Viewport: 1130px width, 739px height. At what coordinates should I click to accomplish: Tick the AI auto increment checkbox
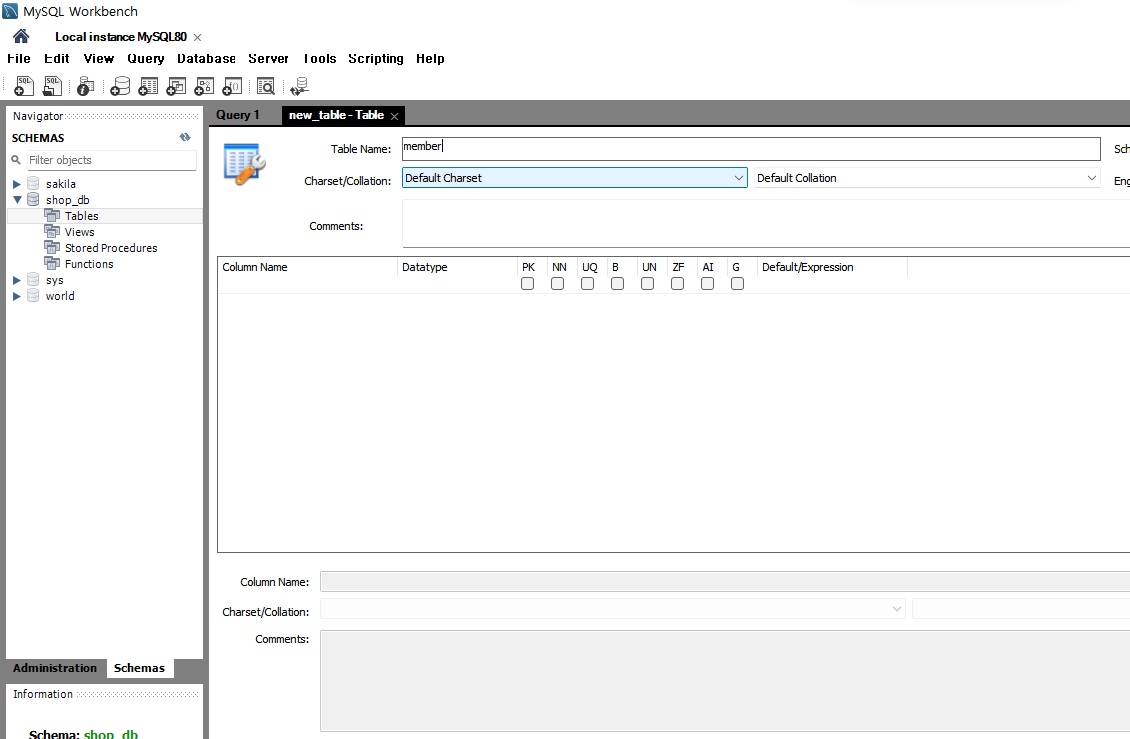[x=708, y=284]
